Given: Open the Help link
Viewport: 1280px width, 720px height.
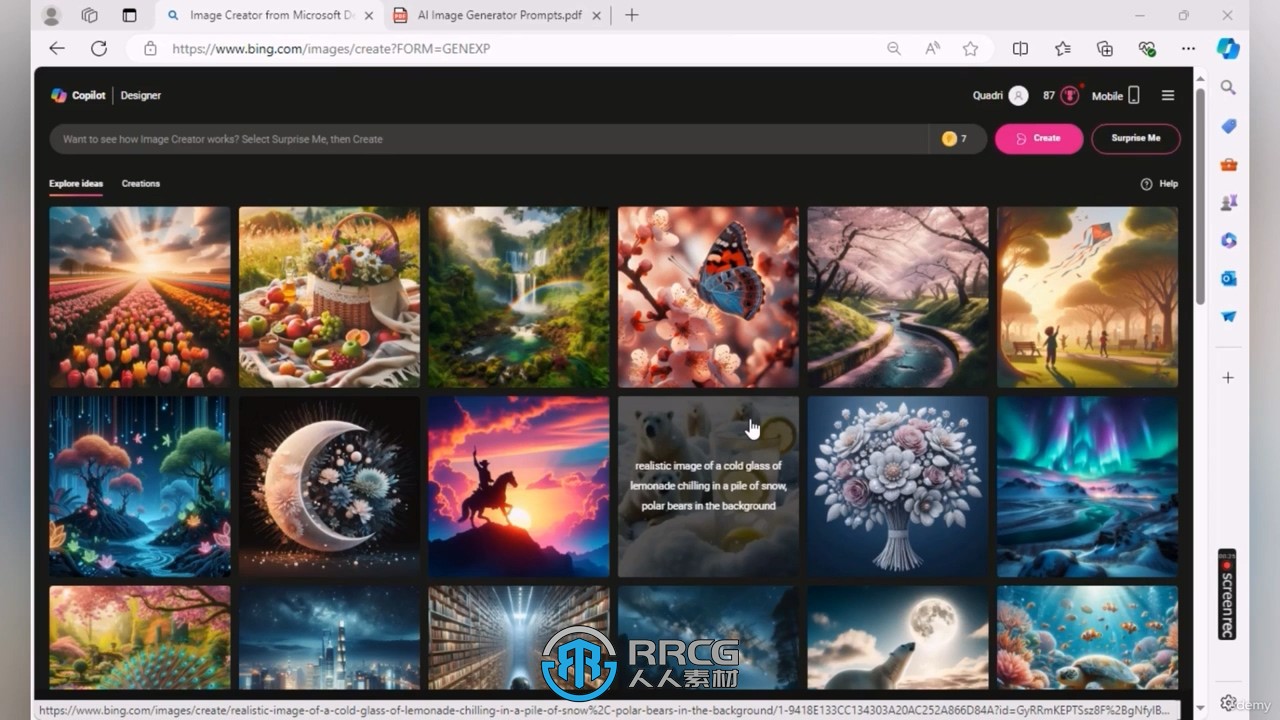Looking at the screenshot, I should [x=1159, y=184].
